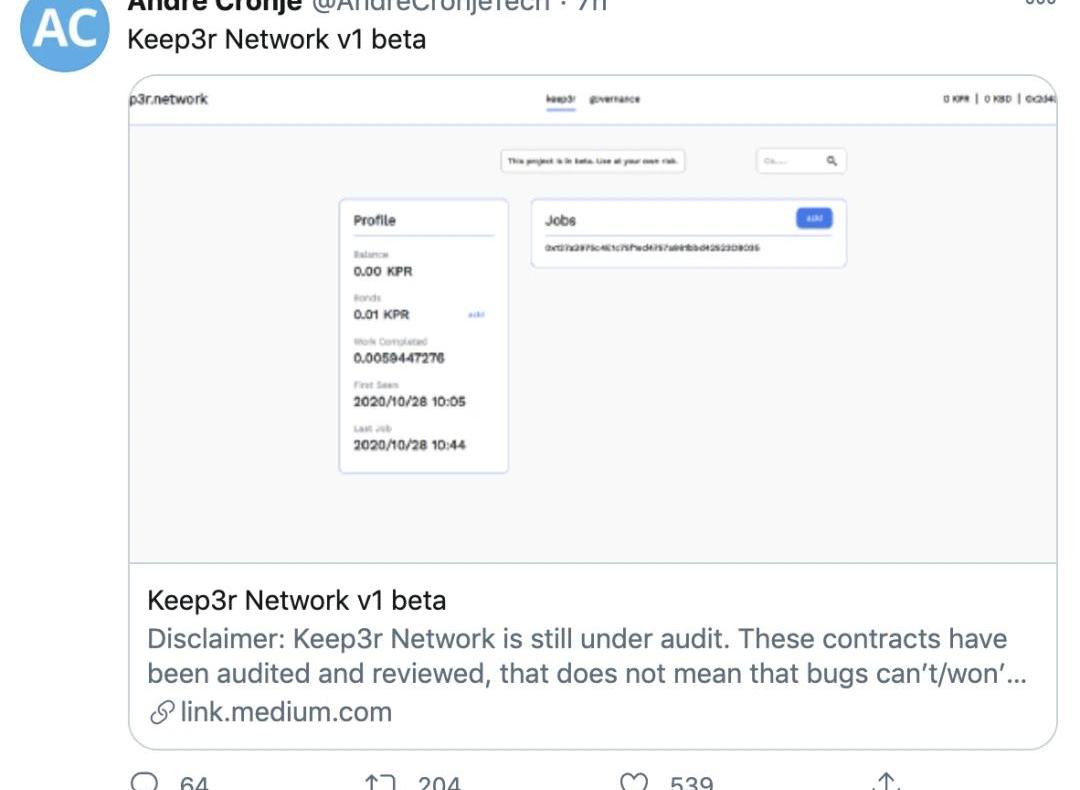Open the tweet's more options ellipsis

tap(1040, 4)
